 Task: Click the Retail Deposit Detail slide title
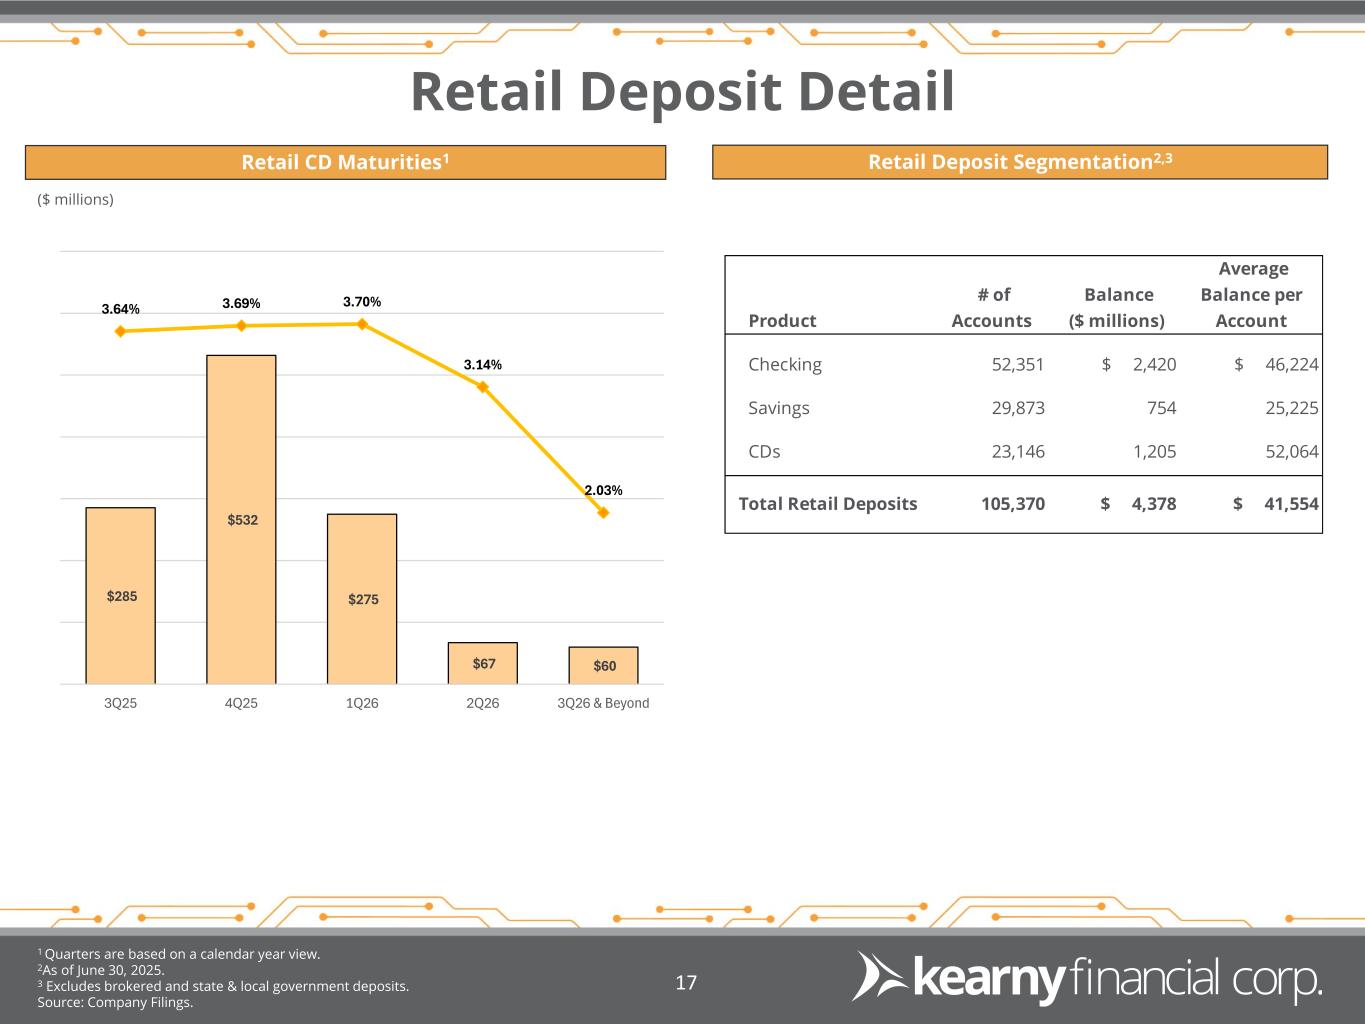(x=682, y=91)
